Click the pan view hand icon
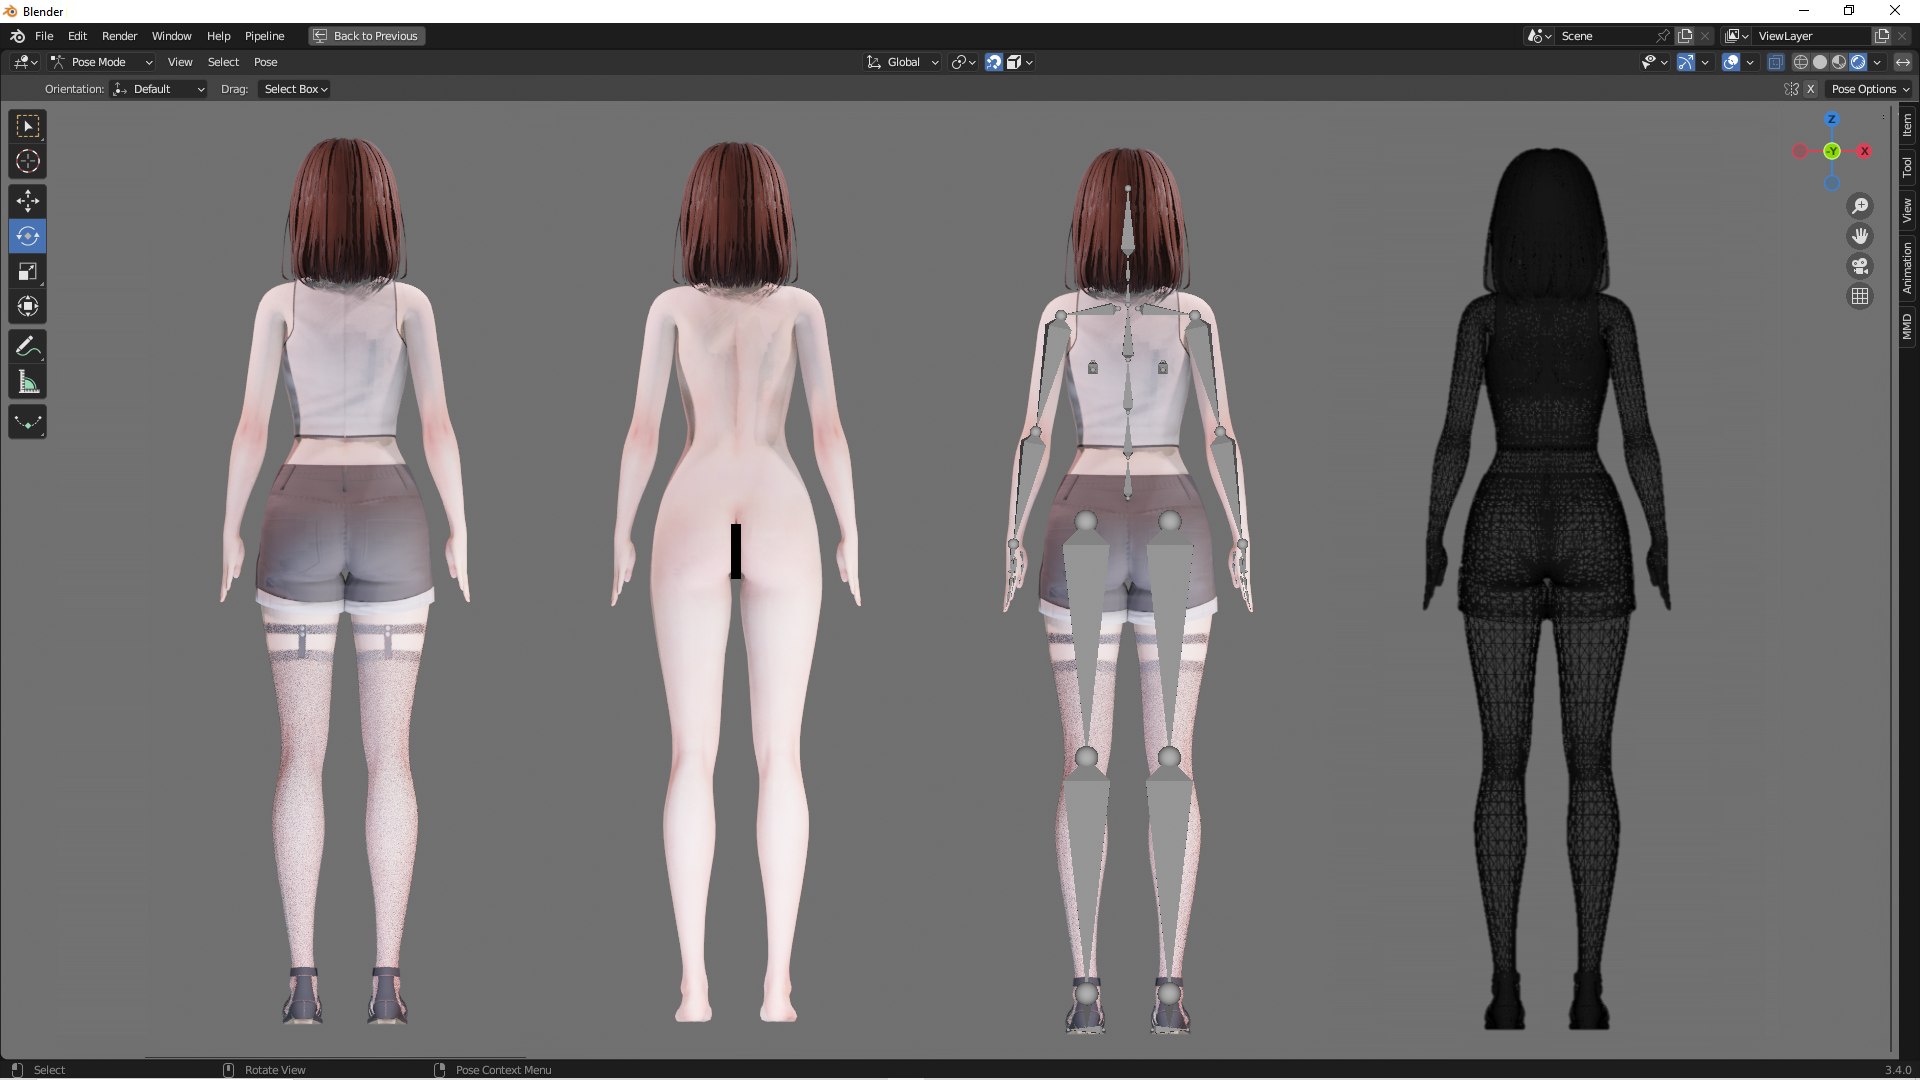 (1860, 236)
